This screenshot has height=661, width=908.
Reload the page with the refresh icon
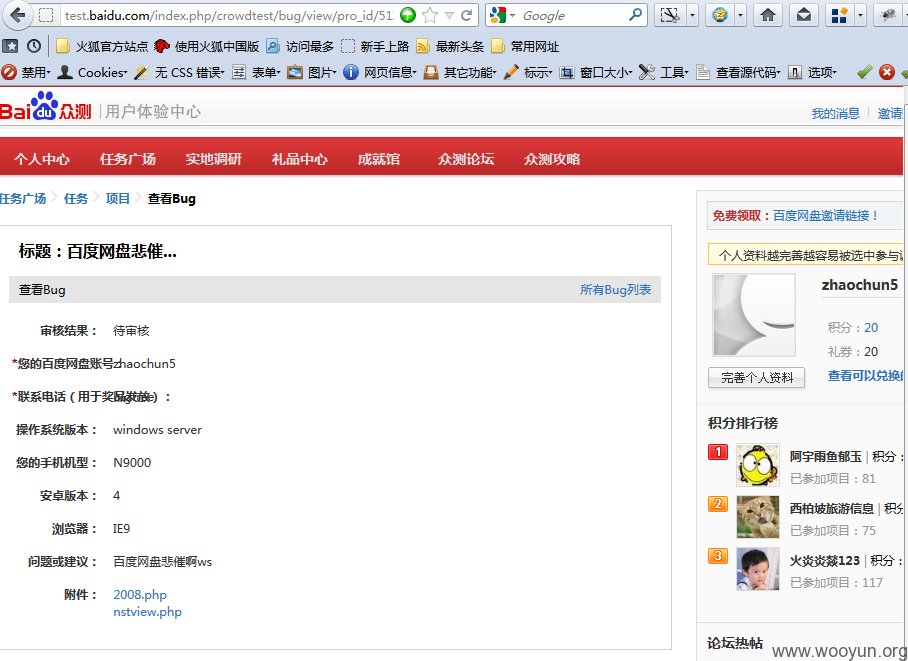tap(466, 15)
